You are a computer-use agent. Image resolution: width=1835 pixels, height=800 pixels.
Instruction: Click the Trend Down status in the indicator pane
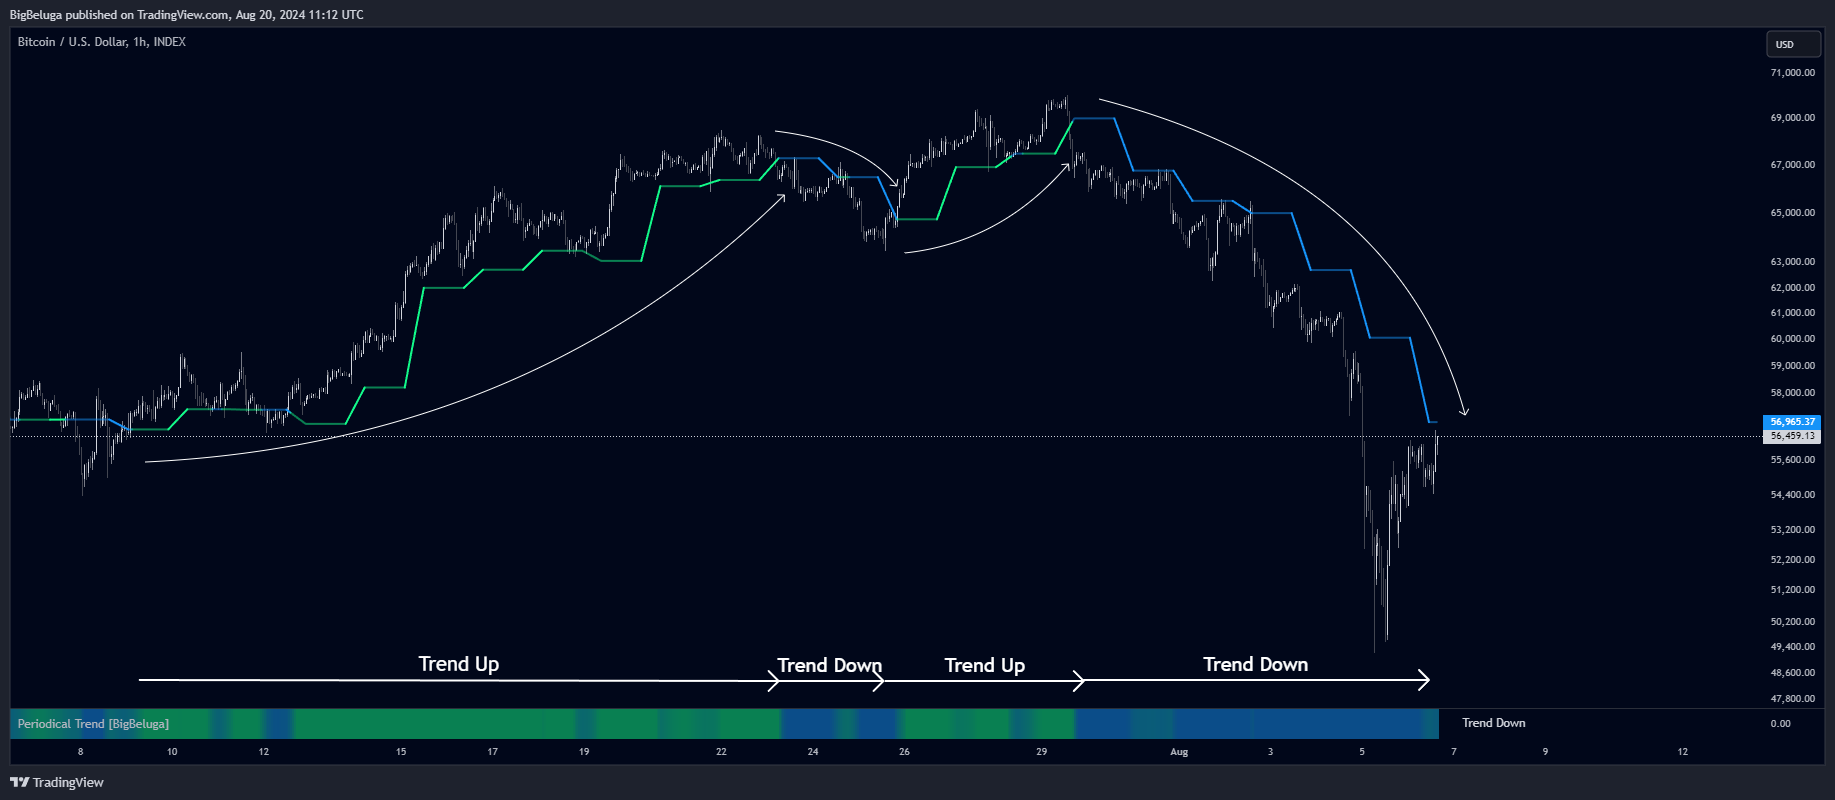point(1493,723)
